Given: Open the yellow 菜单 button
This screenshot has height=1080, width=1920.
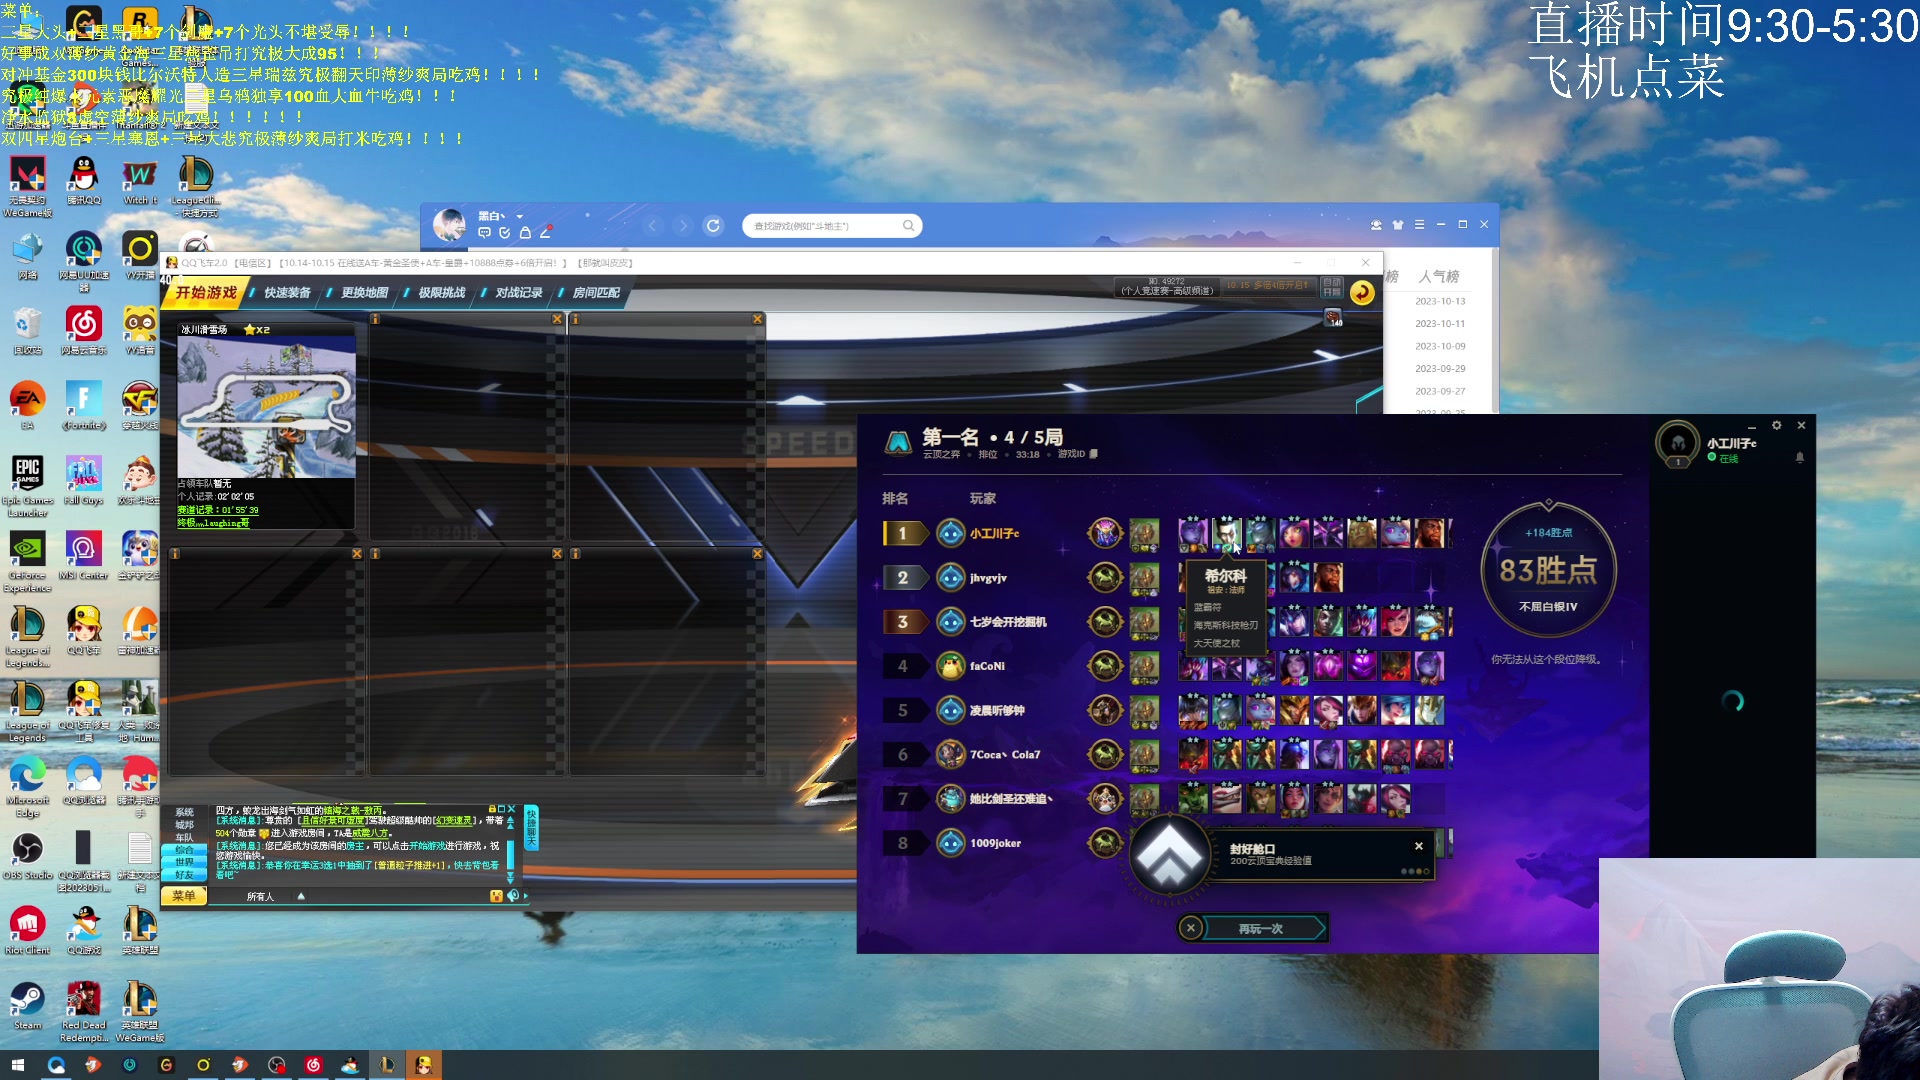Looking at the screenshot, I should tap(184, 896).
